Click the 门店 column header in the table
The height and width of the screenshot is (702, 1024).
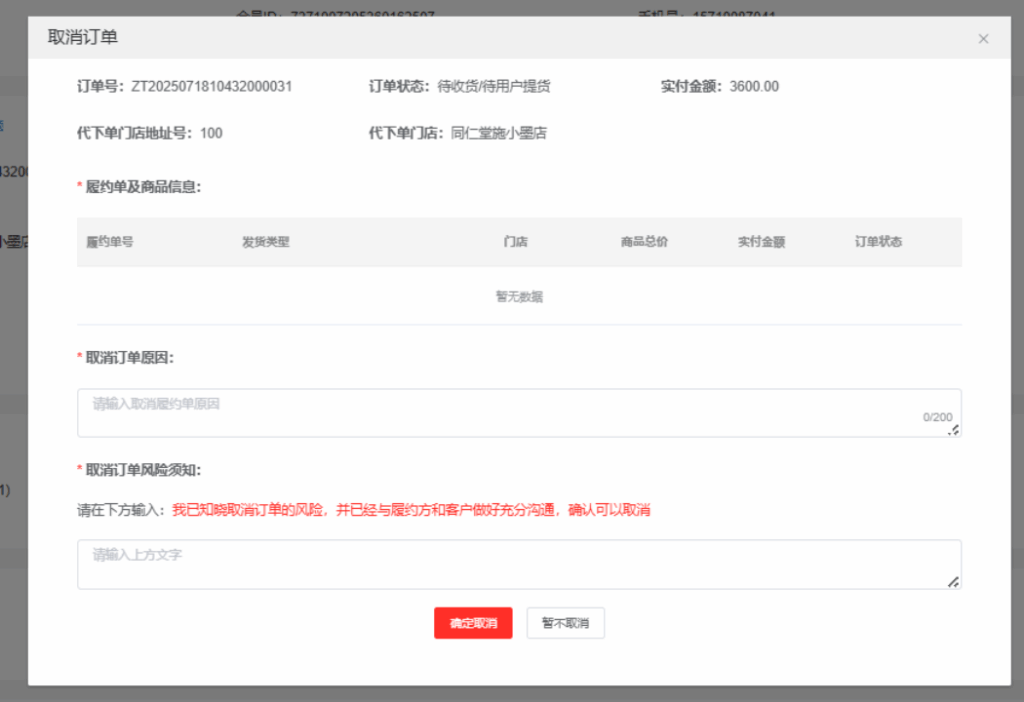click(516, 242)
